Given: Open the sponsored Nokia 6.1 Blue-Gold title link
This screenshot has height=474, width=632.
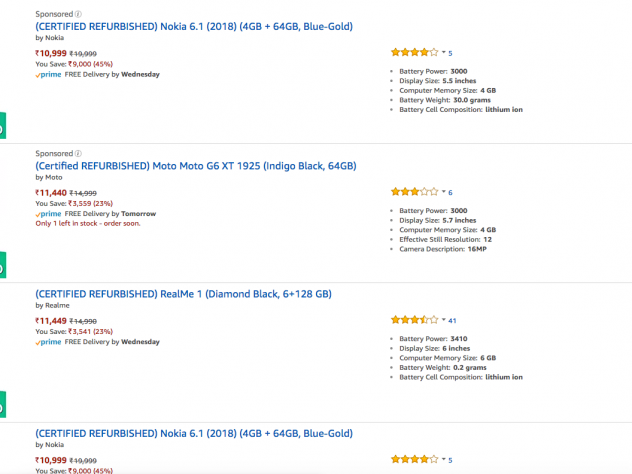Looking at the screenshot, I should (x=194, y=26).
